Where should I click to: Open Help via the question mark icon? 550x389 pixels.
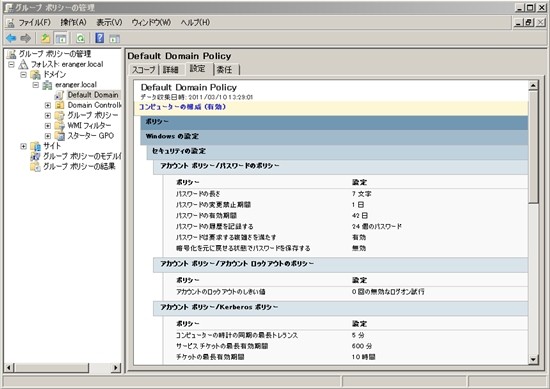(100, 38)
